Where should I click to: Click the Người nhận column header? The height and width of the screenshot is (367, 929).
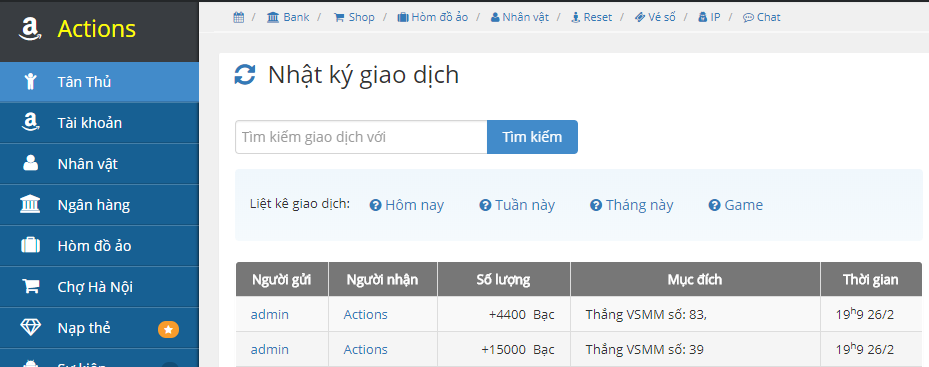[x=383, y=279]
